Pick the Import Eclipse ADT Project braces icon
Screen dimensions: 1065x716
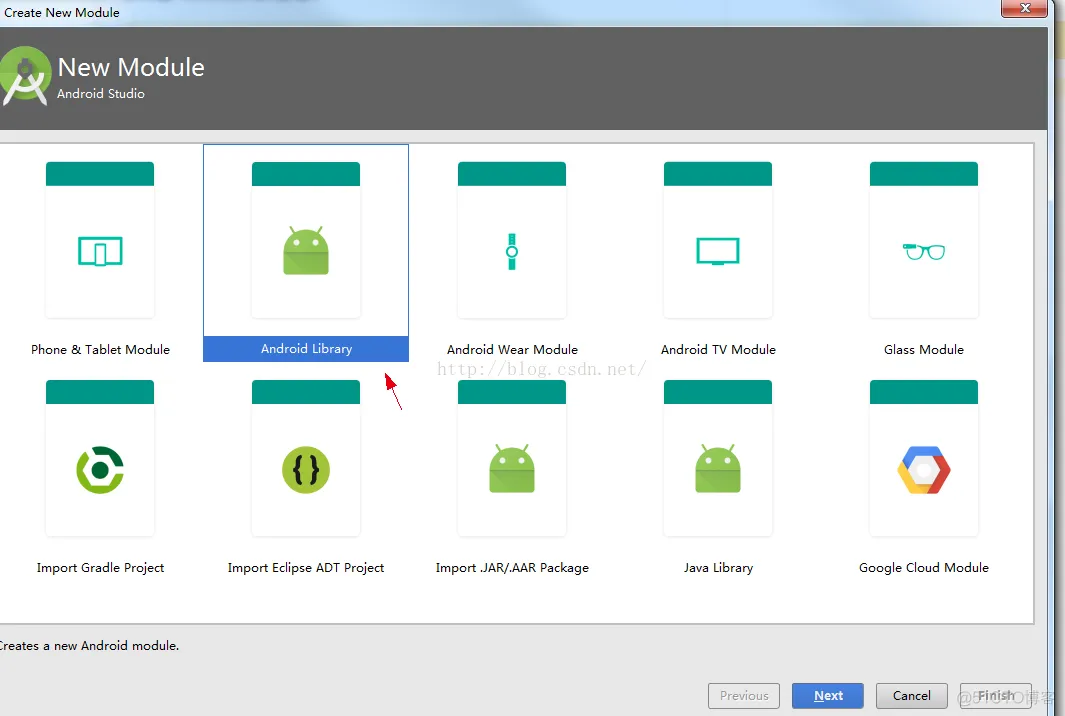click(306, 469)
